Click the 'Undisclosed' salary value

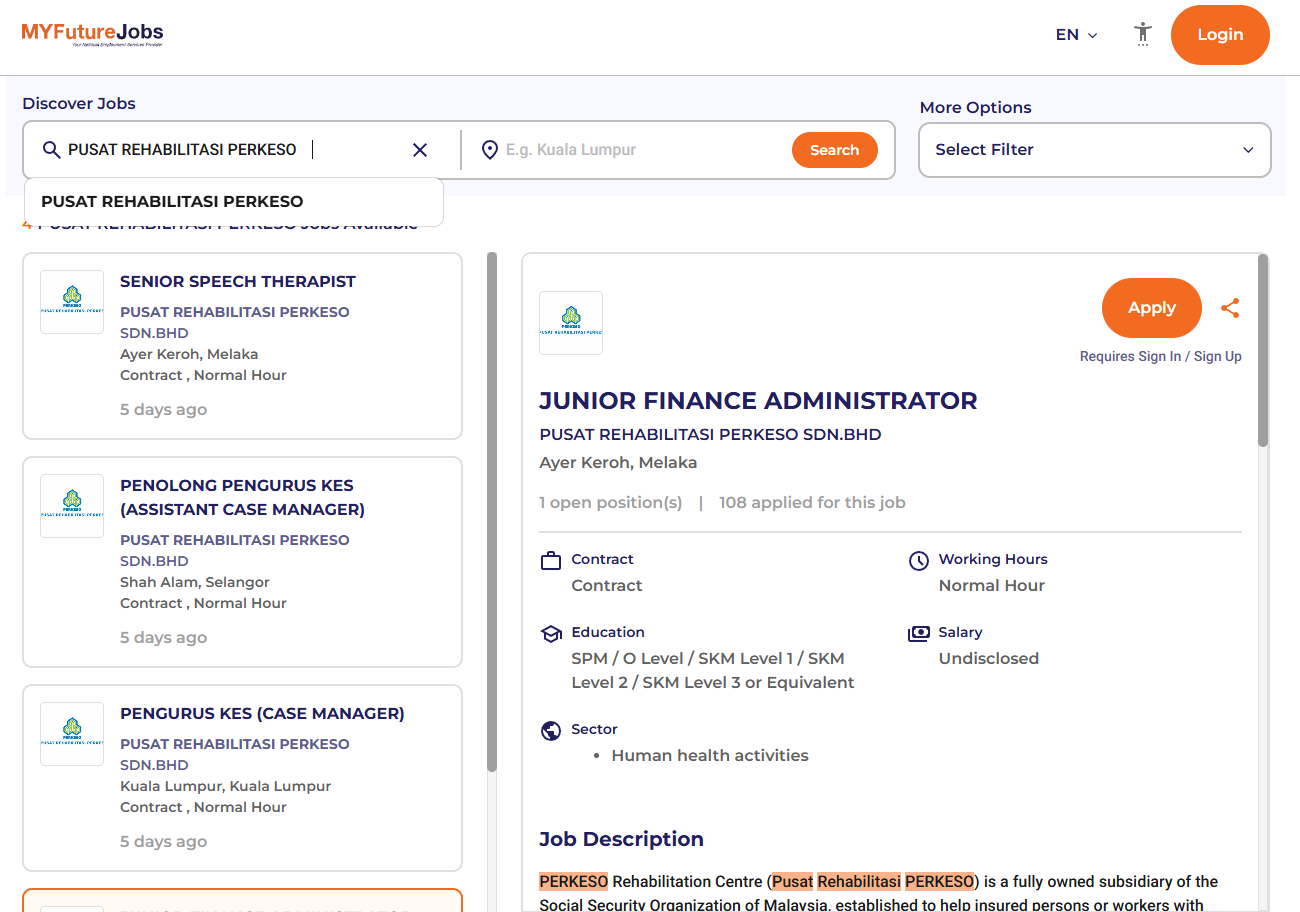point(989,659)
